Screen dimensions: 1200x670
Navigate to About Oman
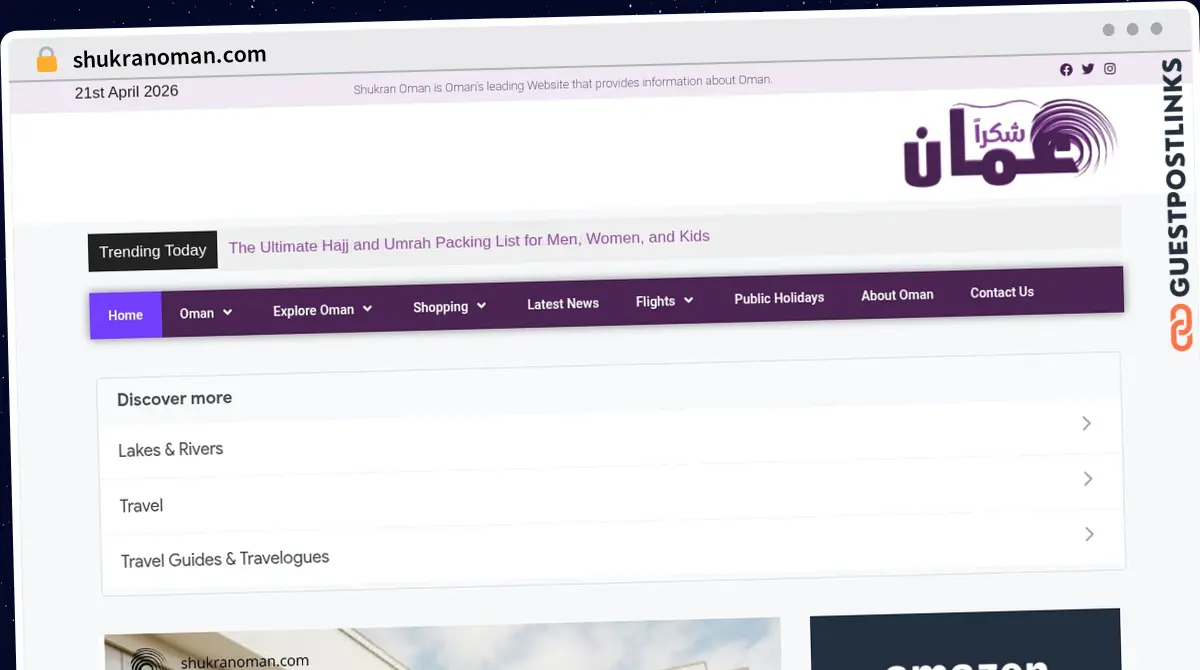pyautogui.click(x=897, y=295)
